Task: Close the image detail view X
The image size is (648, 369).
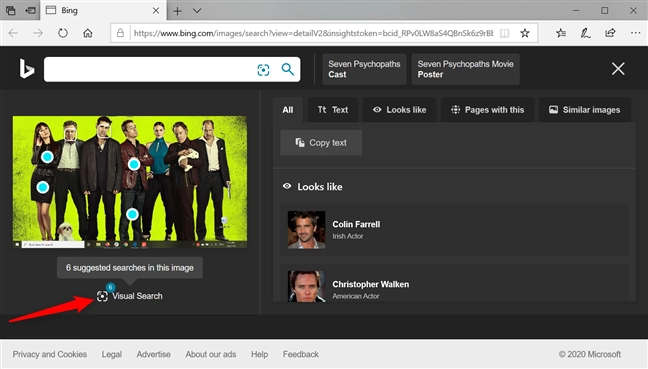Action: (618, 69)
